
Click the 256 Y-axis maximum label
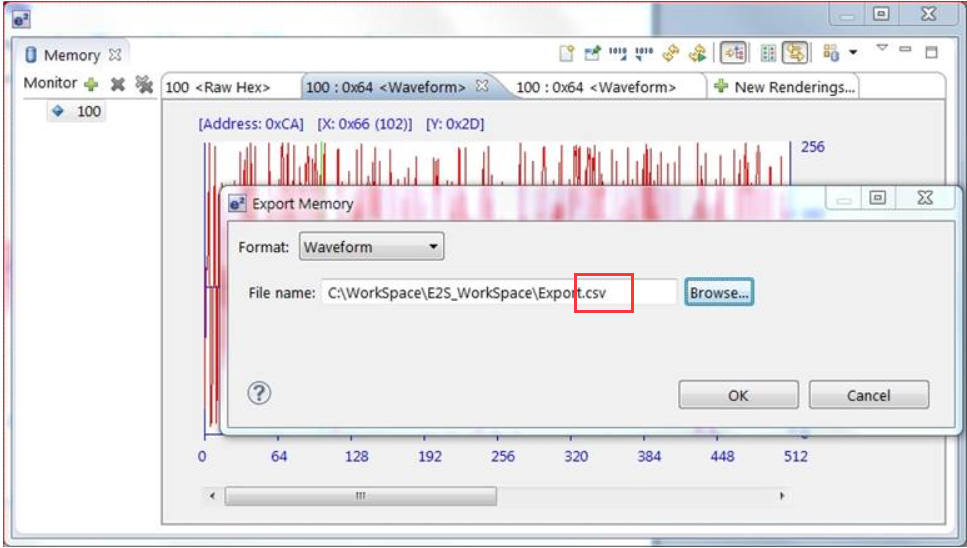coord(812,147)
